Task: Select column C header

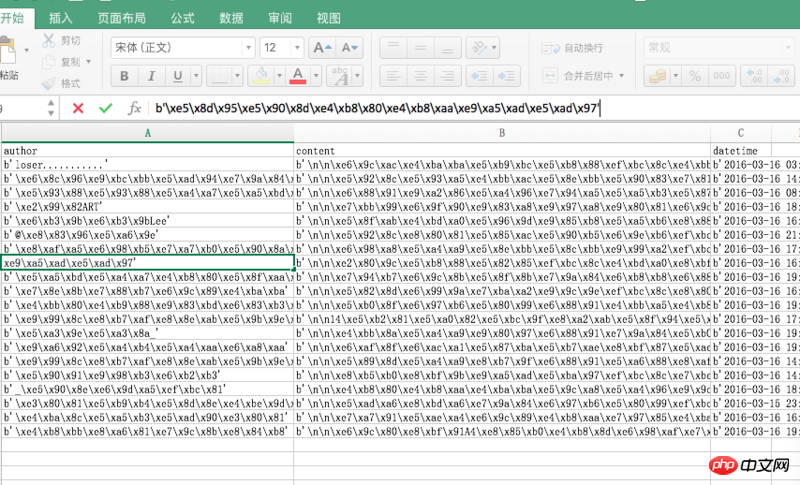Action: (x=741, y=133)
